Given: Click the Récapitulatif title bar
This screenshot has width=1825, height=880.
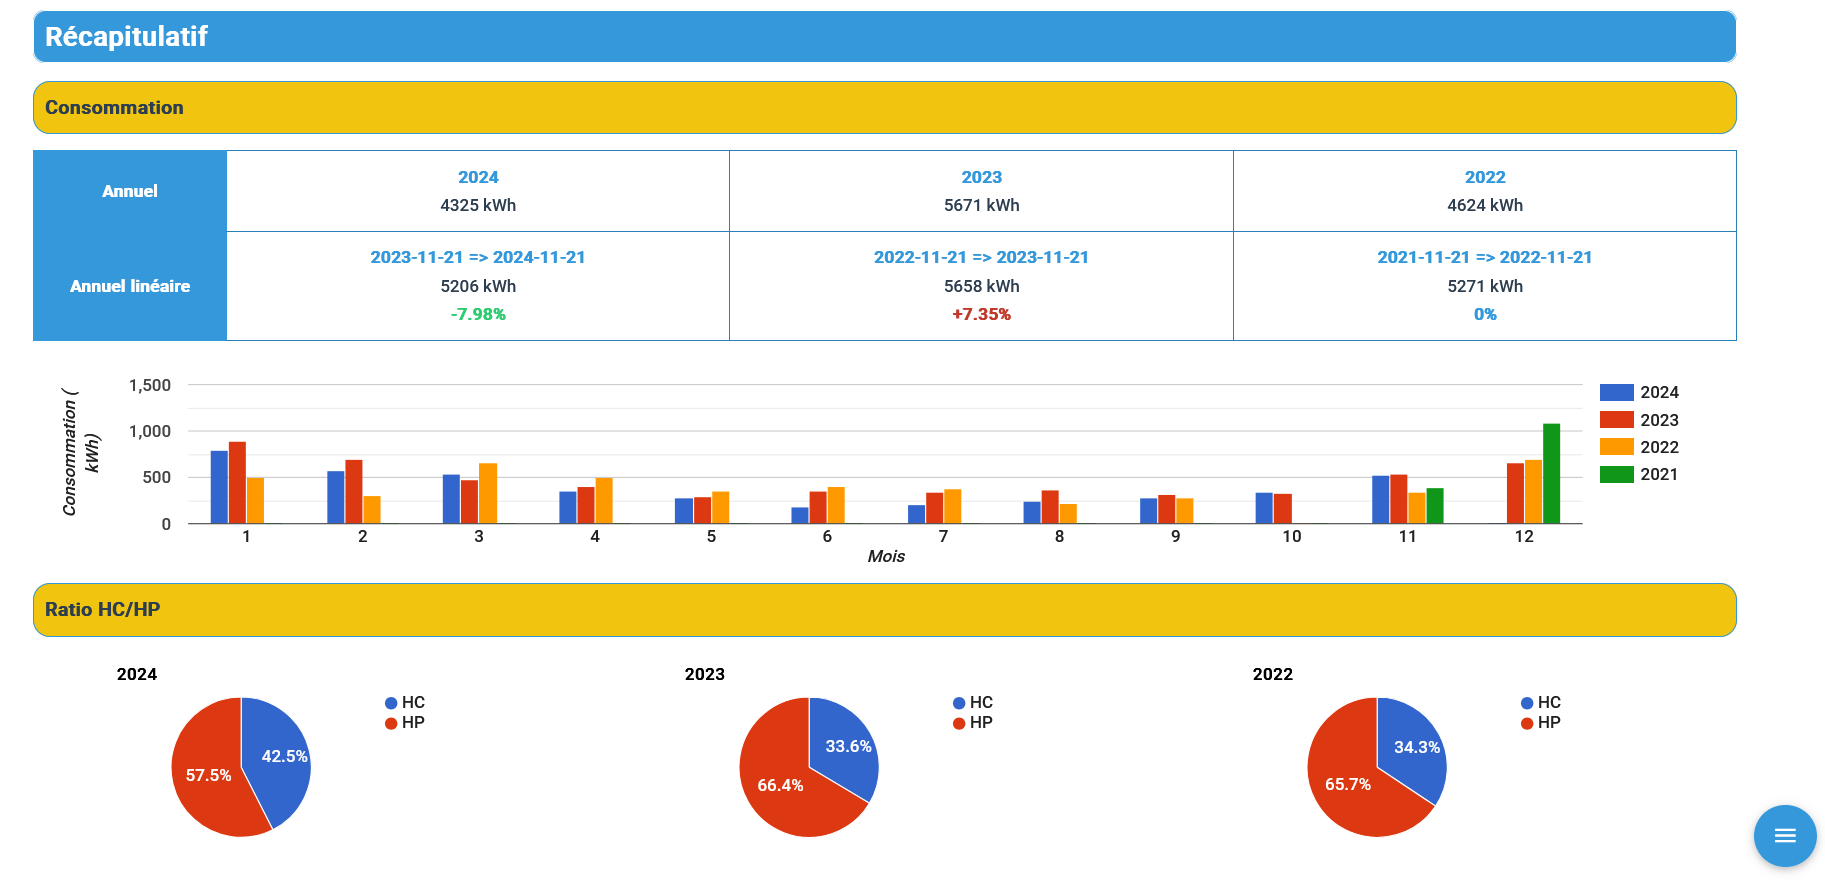Looking at the screenshot, I should pyautogui.click(x=884, y=37).
